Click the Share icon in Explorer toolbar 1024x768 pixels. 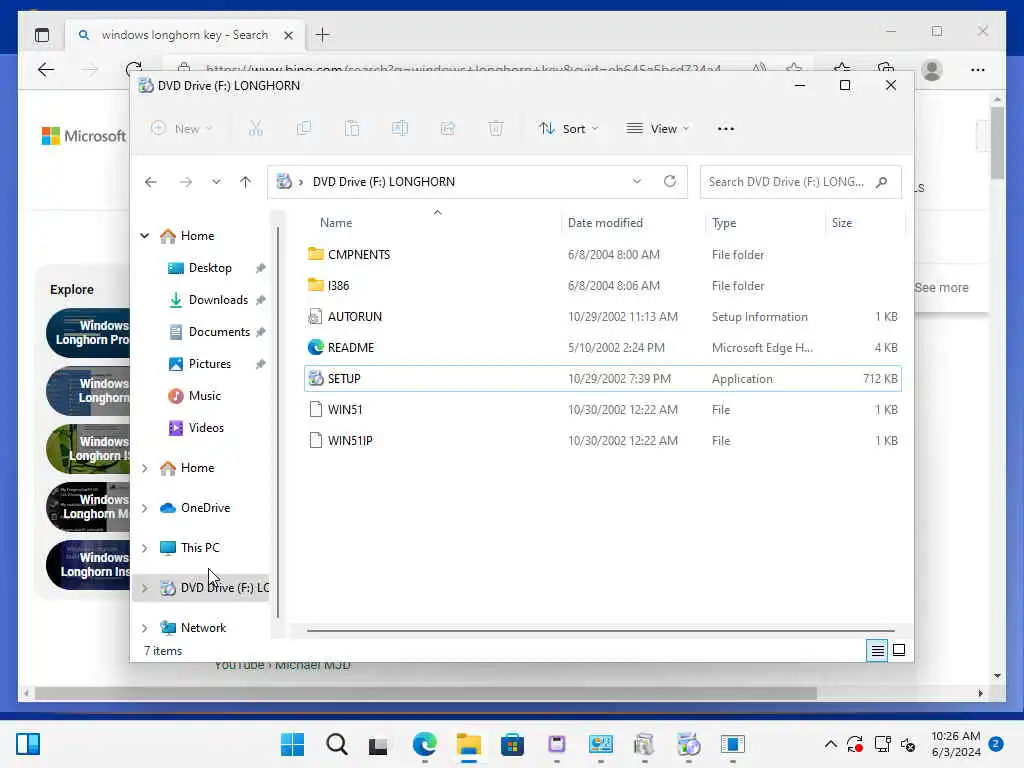[x=448, y=129]
